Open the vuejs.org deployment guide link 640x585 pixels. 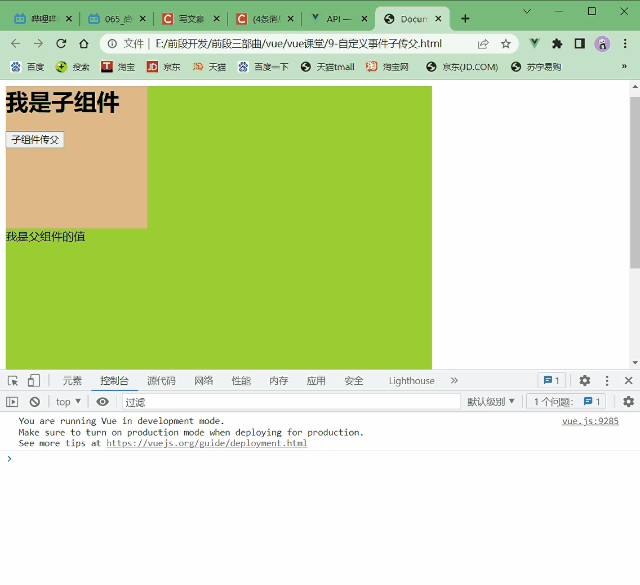[x=206, y=443]
